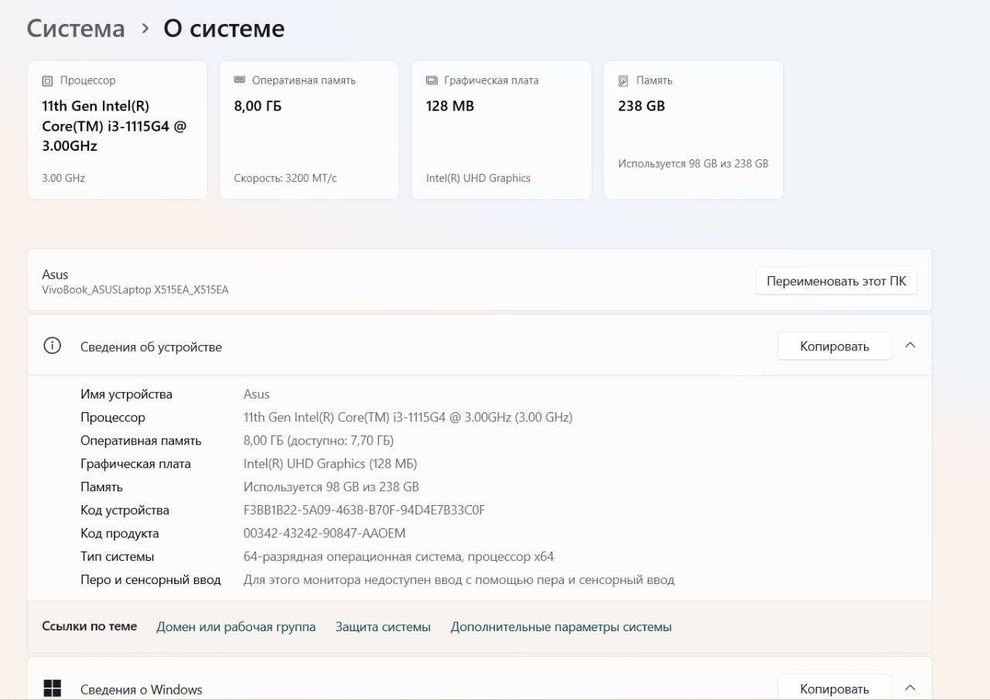Open the Защита системы link
This screenshot has height=700, width=990.
[383, 627]
